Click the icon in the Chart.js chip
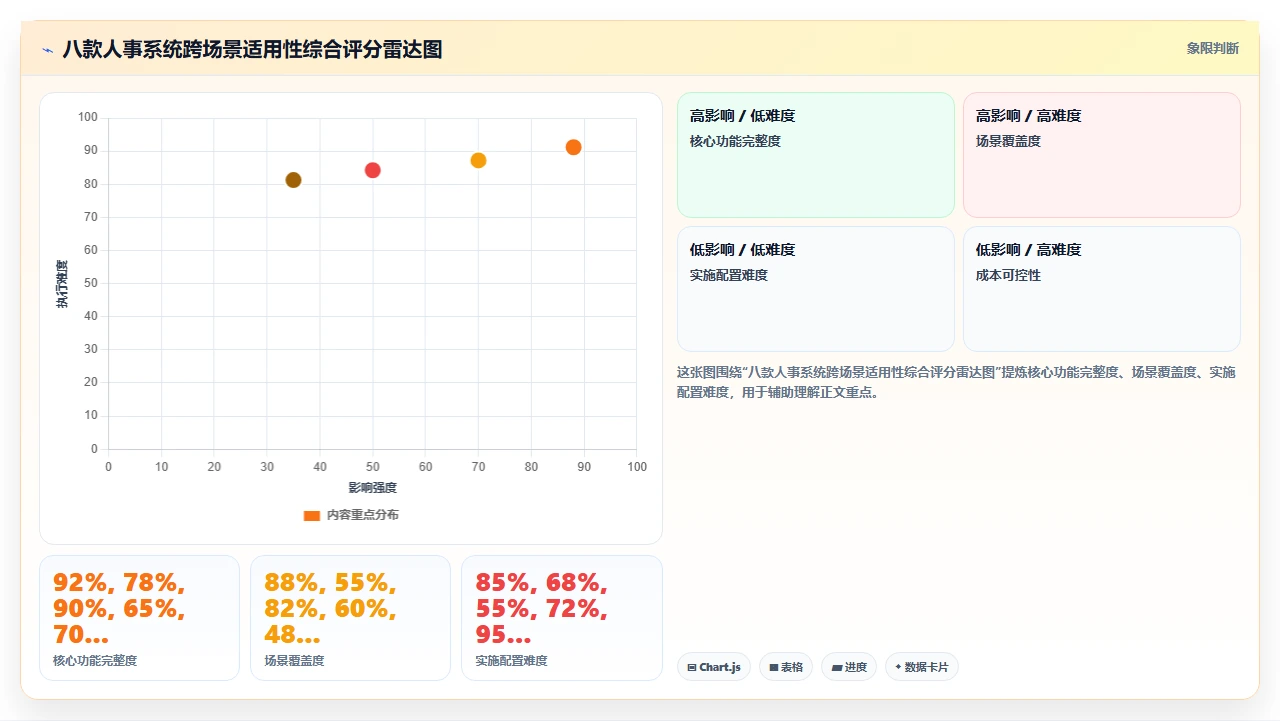The height and width of the screenshot is (721, 1280). tap(692, 667)
